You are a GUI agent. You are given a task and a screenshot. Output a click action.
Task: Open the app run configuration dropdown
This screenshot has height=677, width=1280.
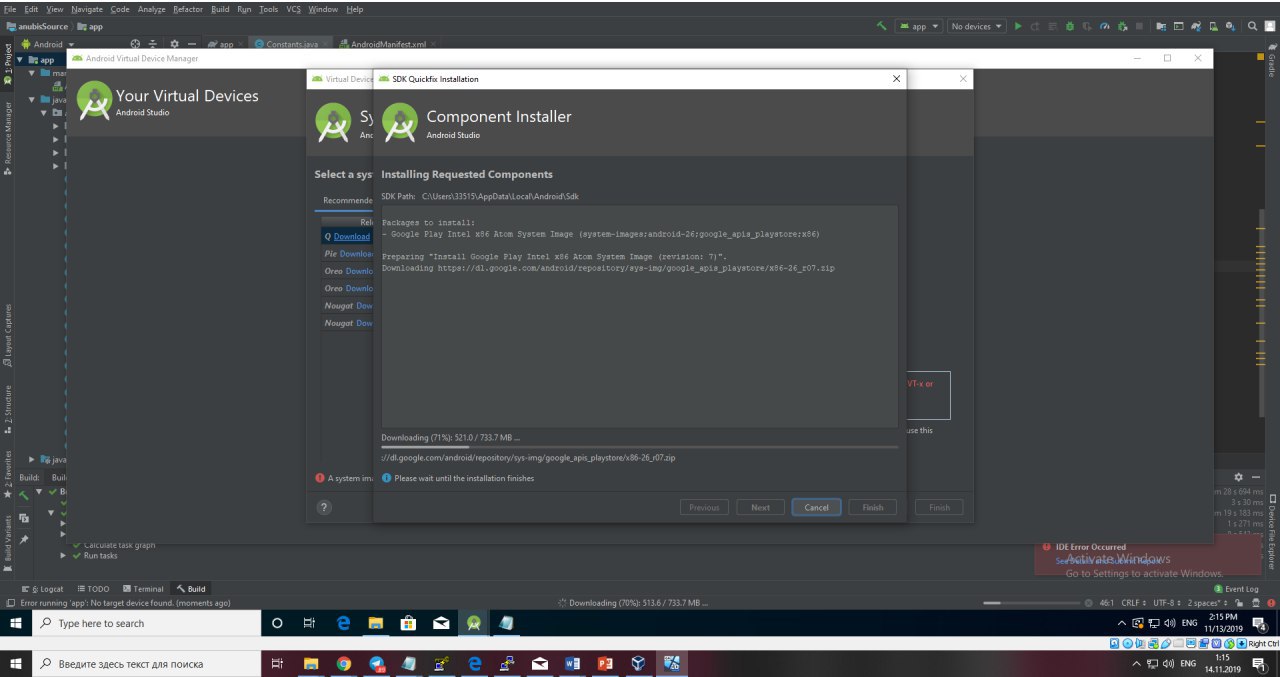tap(919, 27)
